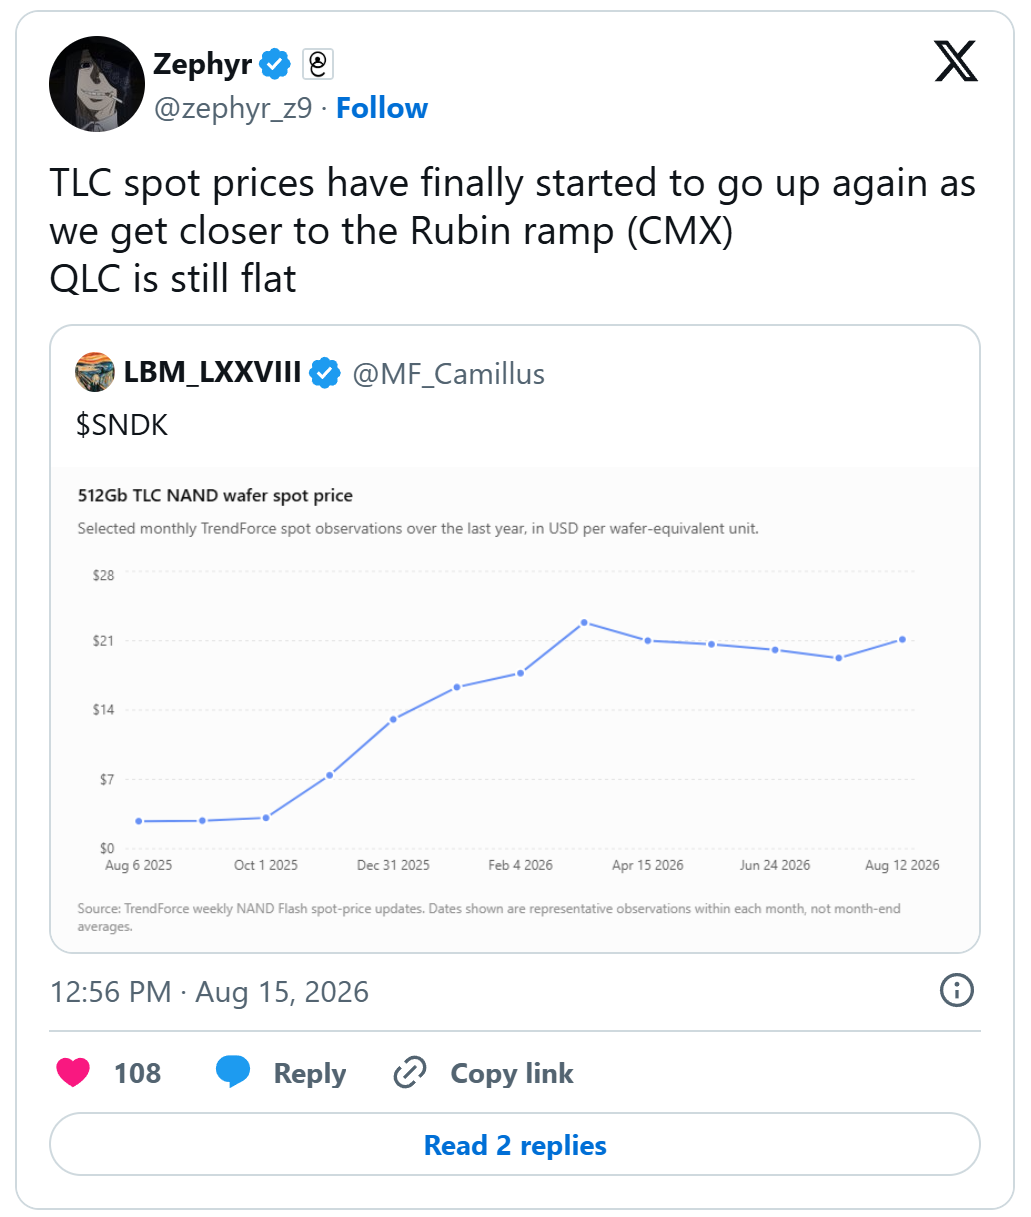Image resolution: width=1031 pixels, height=1217 pixels.
Task: Click the $SNDK cashtag
Action: coord(122,425)
